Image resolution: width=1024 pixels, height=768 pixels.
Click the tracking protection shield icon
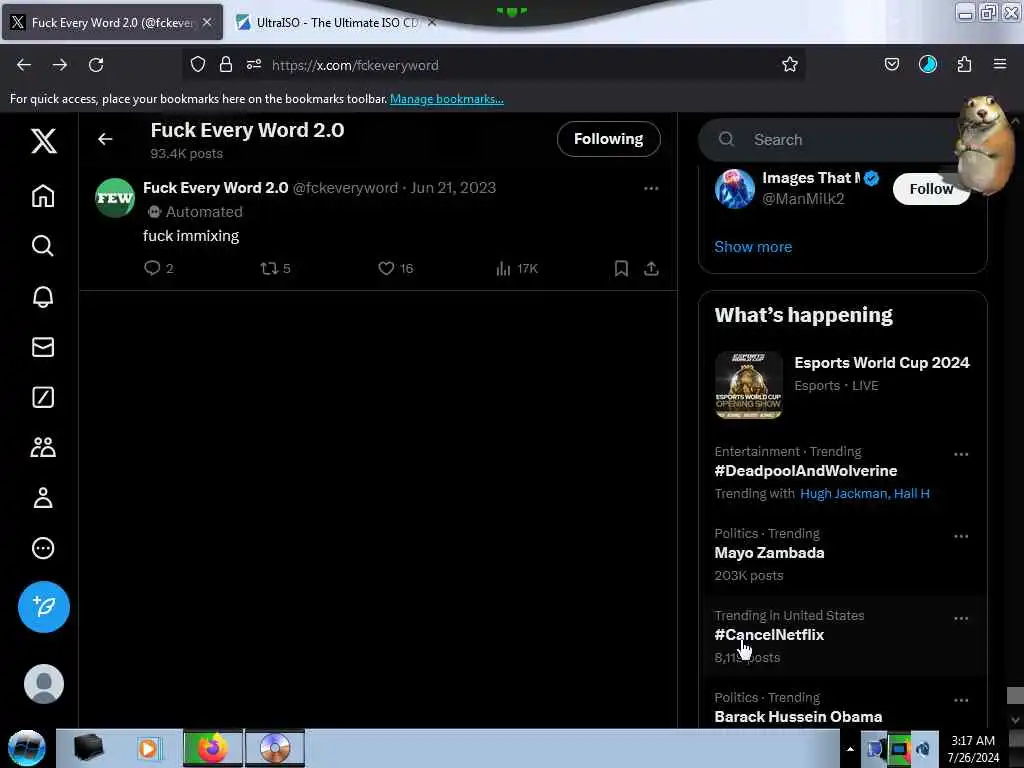coord(198,64)
